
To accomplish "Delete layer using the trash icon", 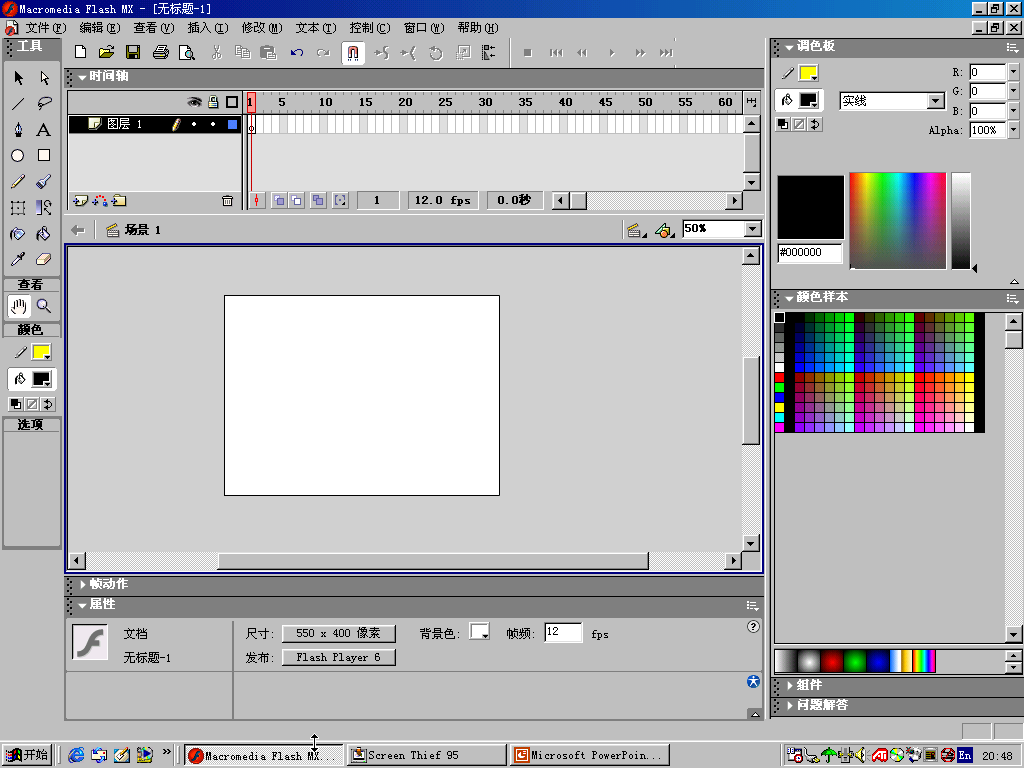I will point(227,201).
